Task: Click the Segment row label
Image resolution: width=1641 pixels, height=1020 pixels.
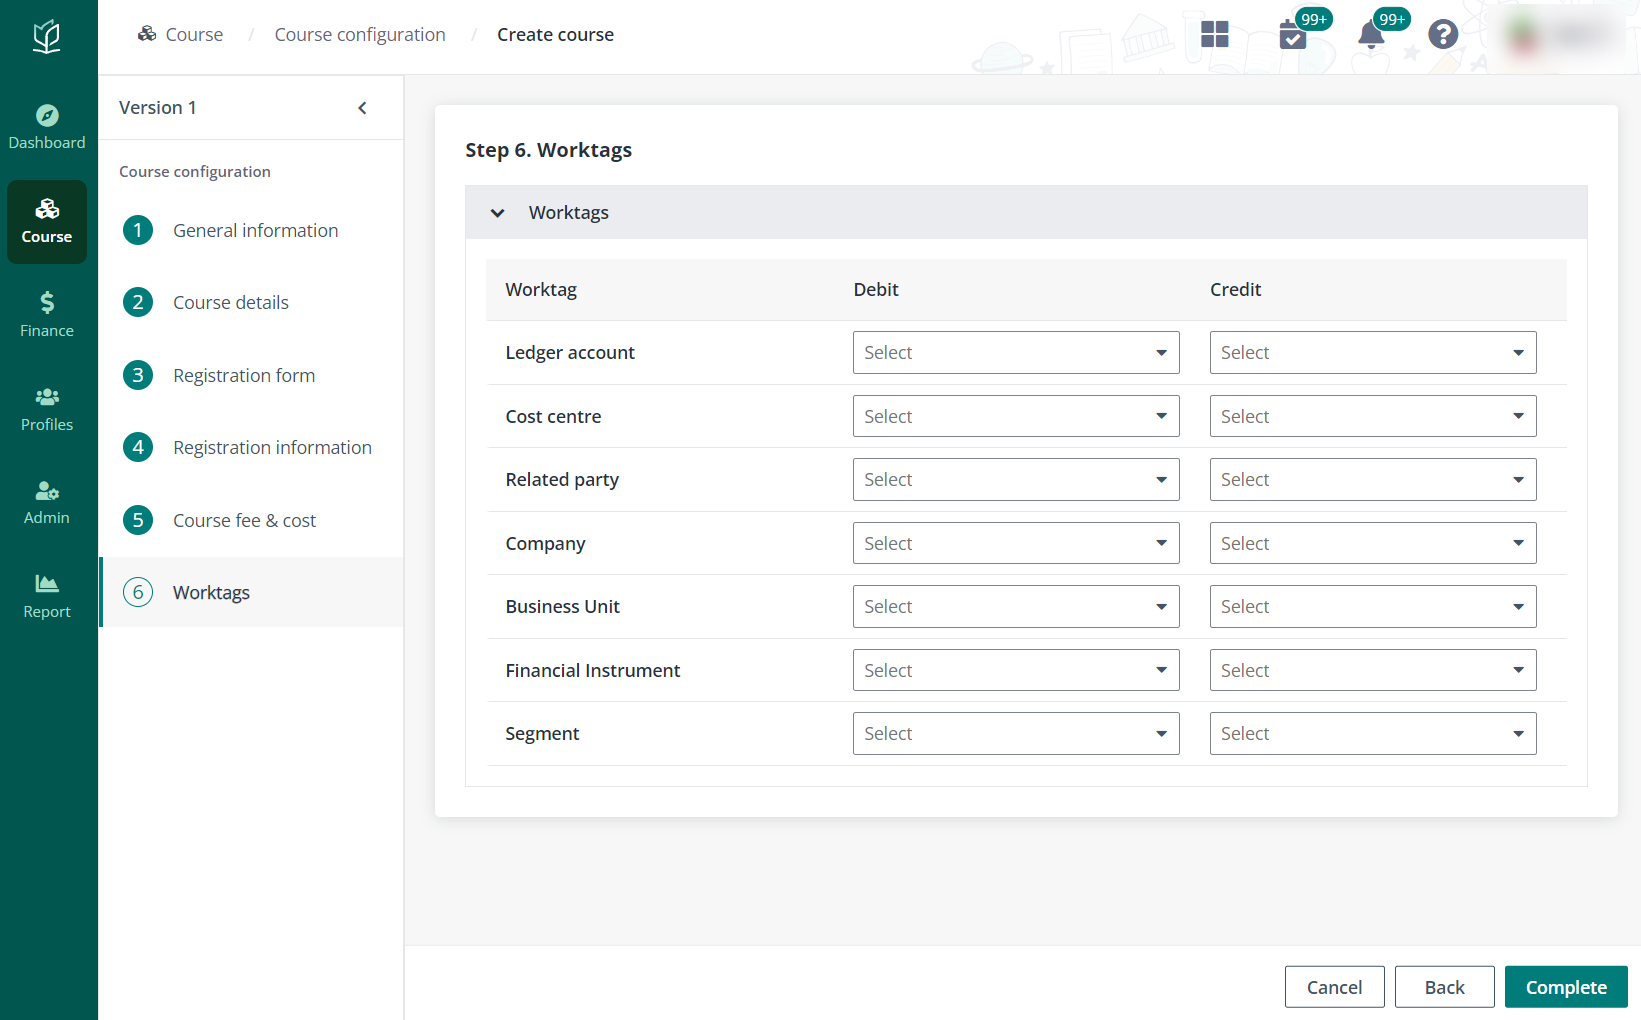Action: [542, 734]
